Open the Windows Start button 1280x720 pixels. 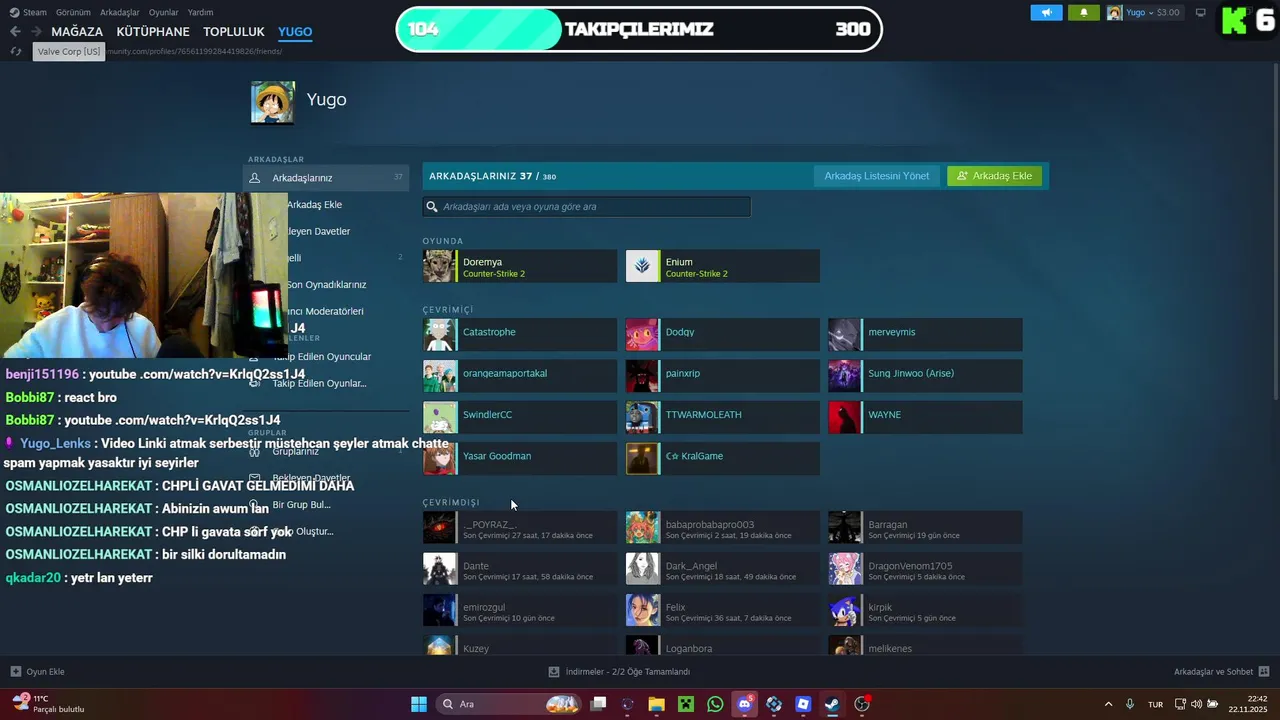point(419,704)
